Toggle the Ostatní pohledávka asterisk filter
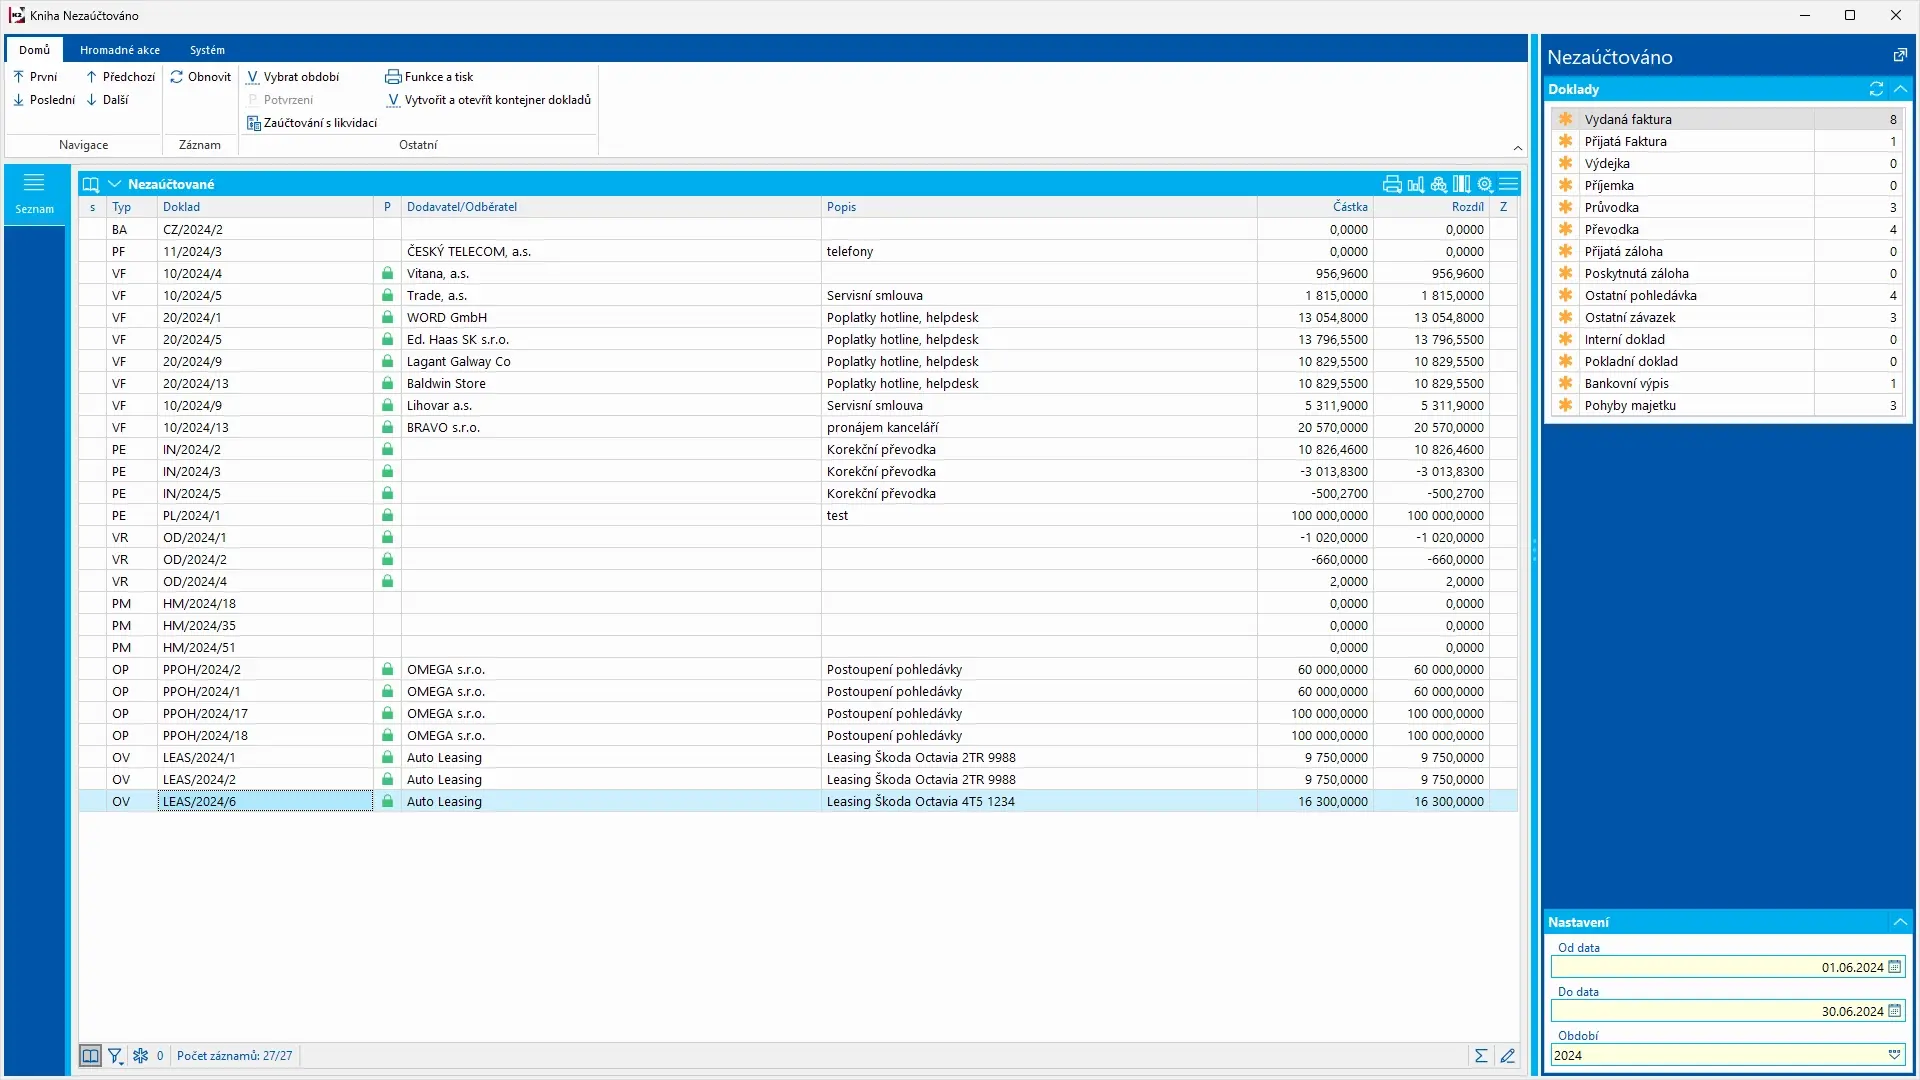Viewport: 1920px width, 1080px height. point(1566,295)
